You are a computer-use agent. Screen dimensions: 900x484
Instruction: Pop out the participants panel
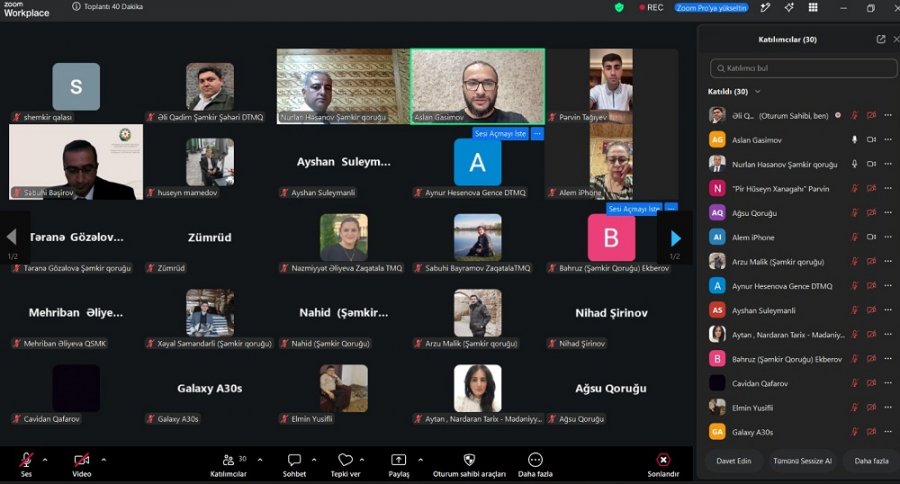880,39
